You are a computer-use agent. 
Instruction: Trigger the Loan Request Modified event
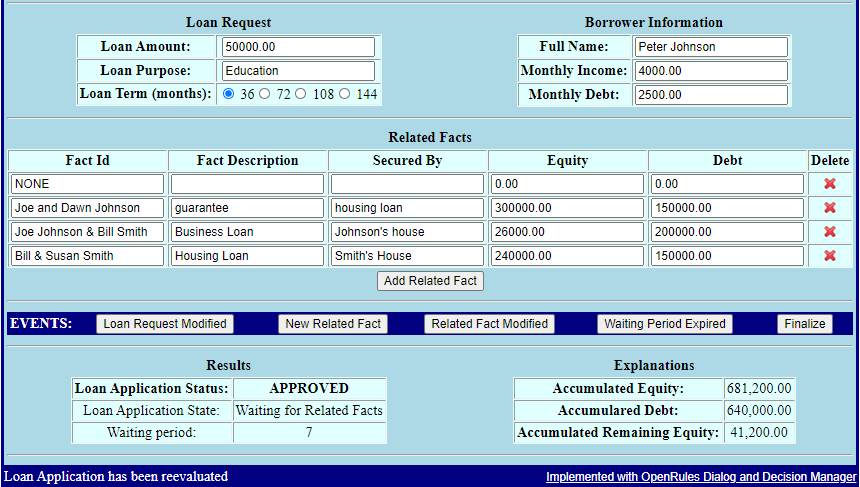[x=165, y=324]
